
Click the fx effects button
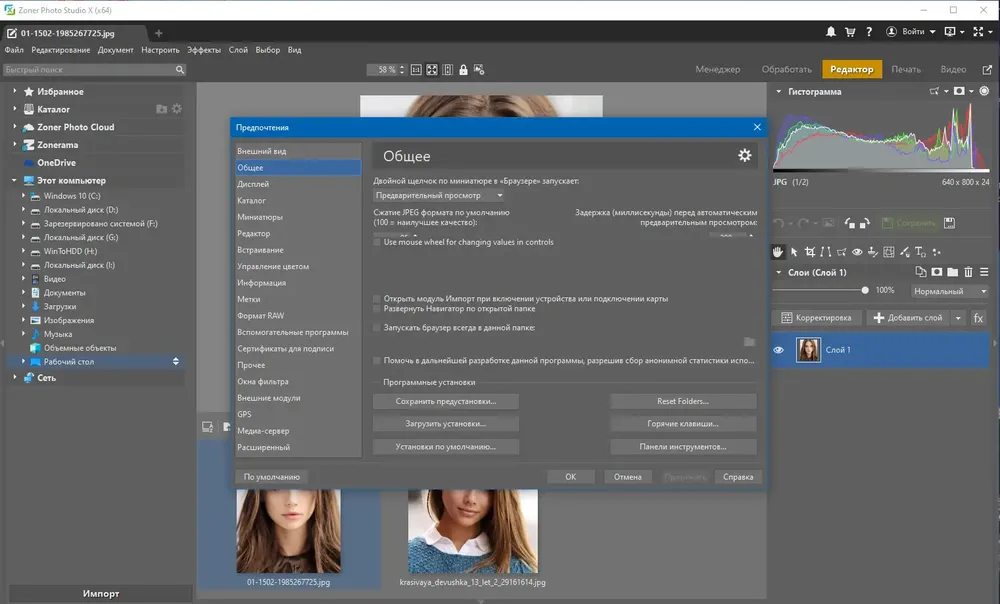coord(978,318)
